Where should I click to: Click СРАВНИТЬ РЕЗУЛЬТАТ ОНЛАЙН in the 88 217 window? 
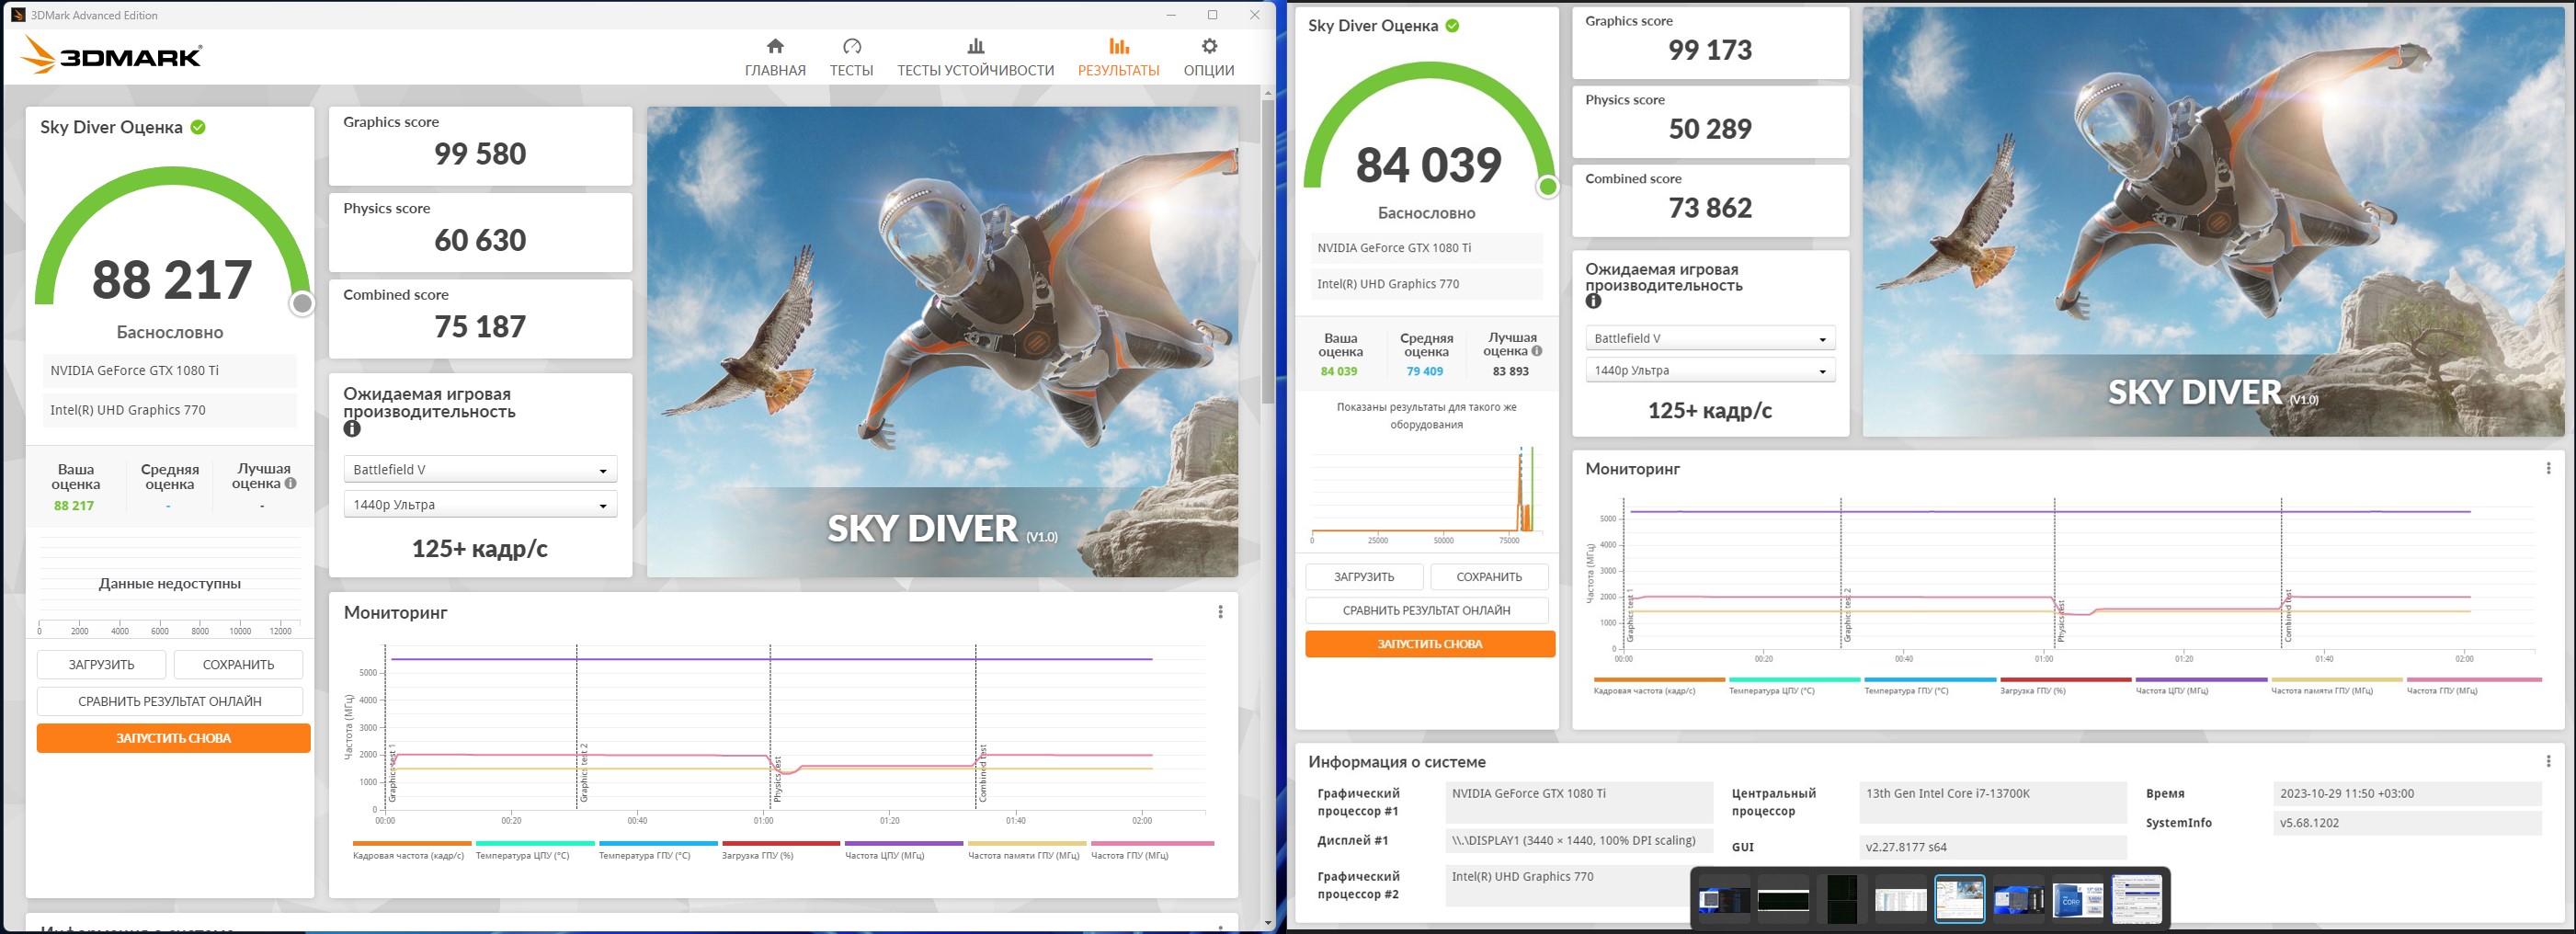170,701
